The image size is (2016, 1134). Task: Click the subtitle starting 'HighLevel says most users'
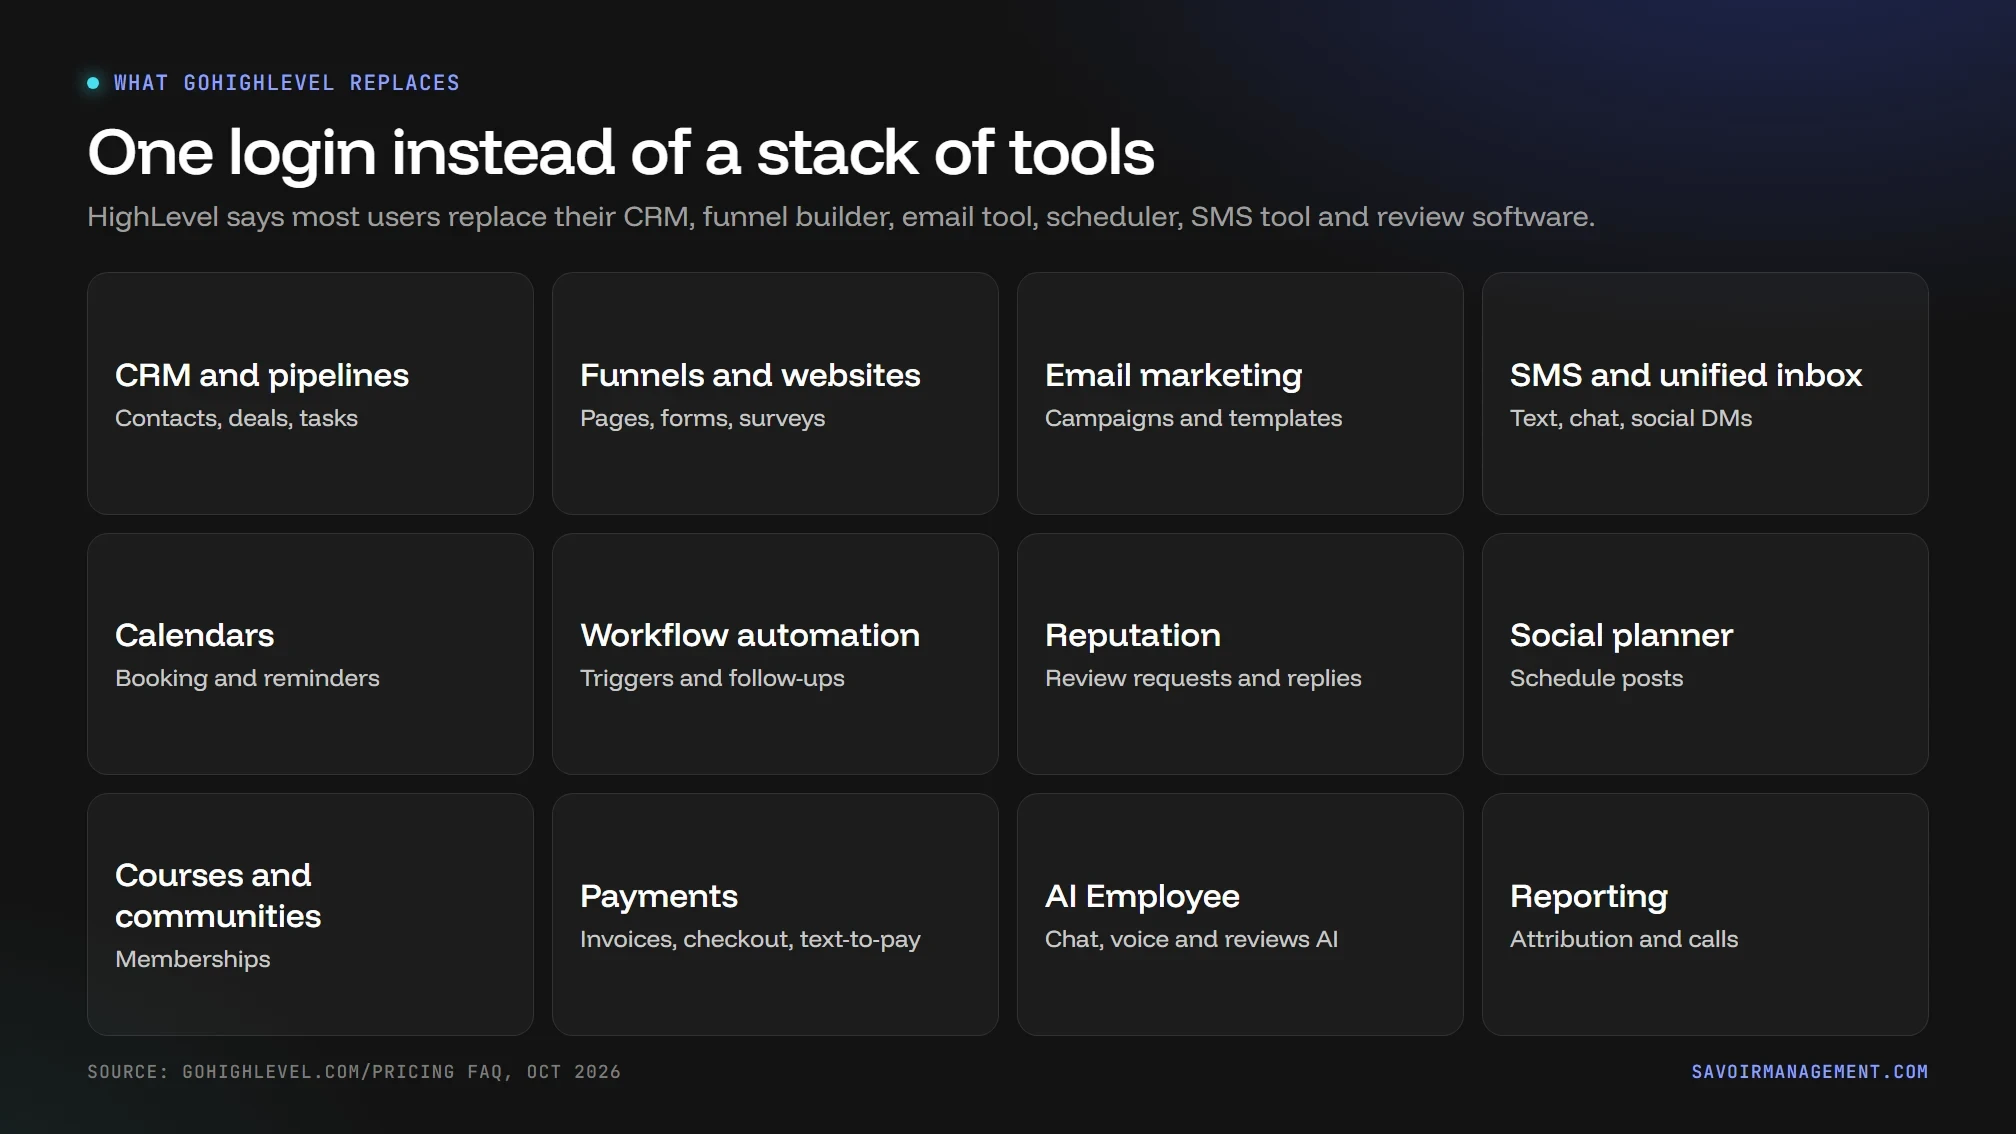(841, 217)
